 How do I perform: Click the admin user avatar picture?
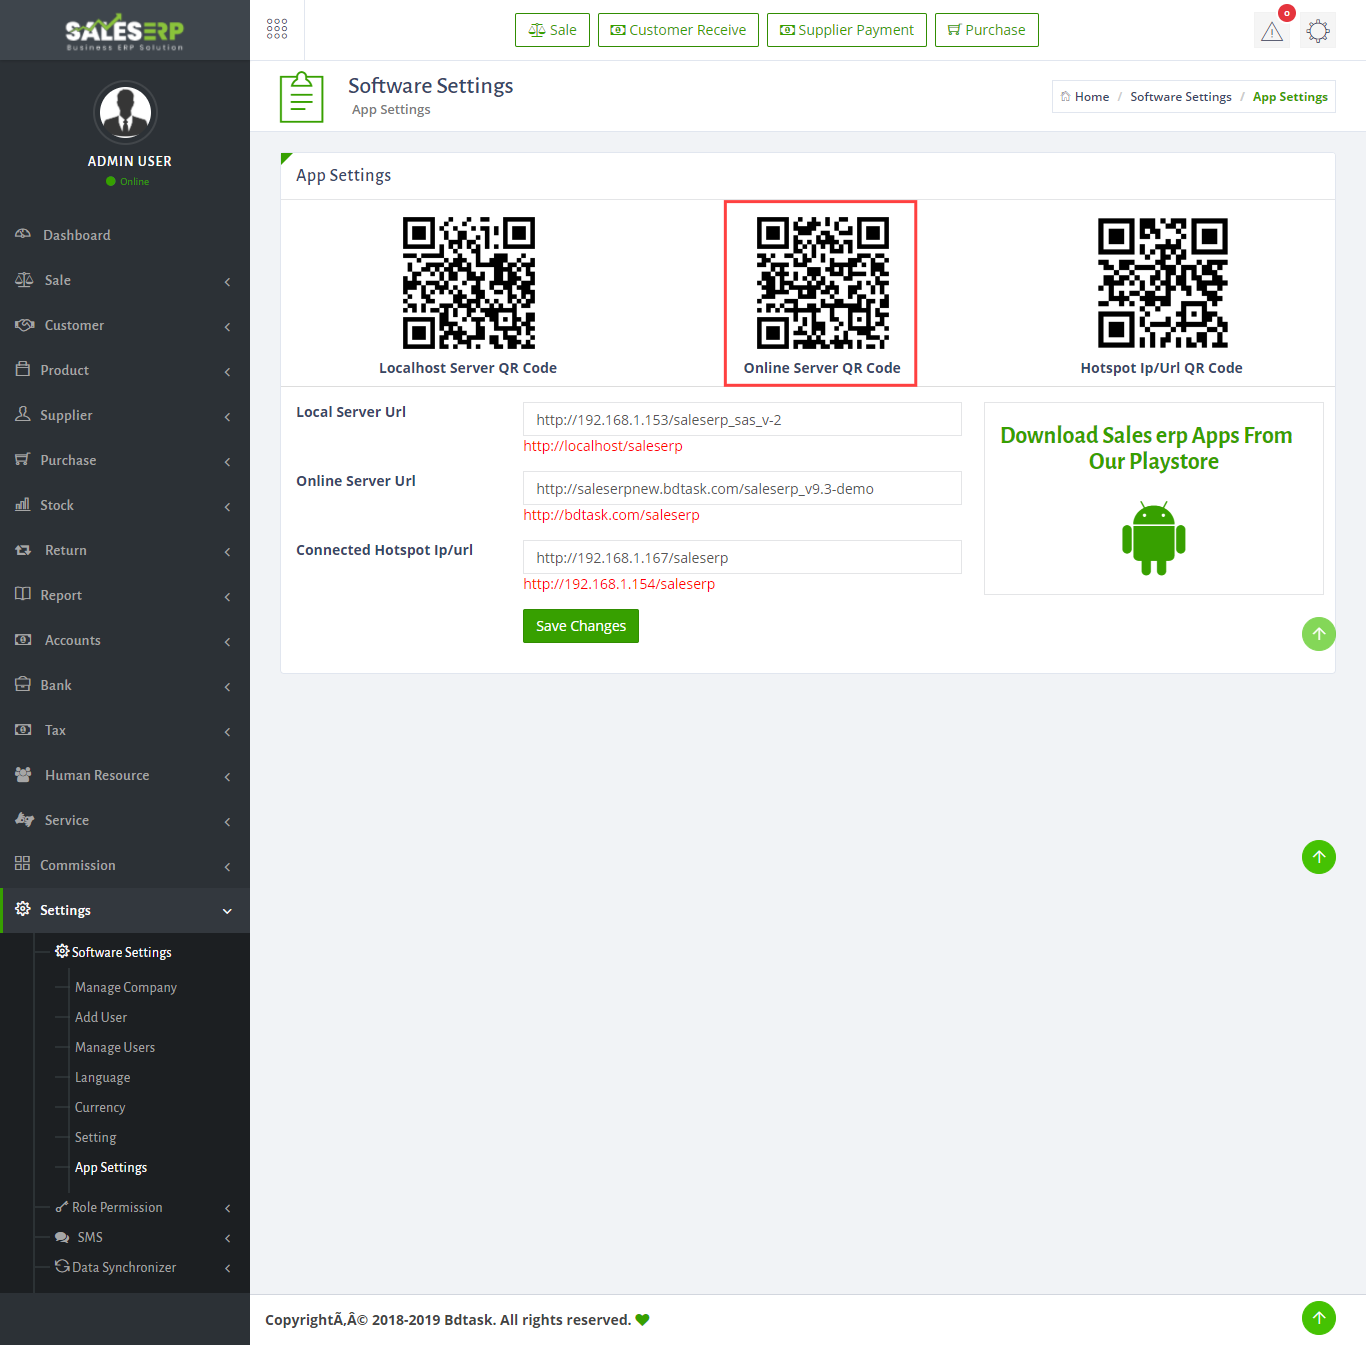pyautogui.click(x=125, y=112)
